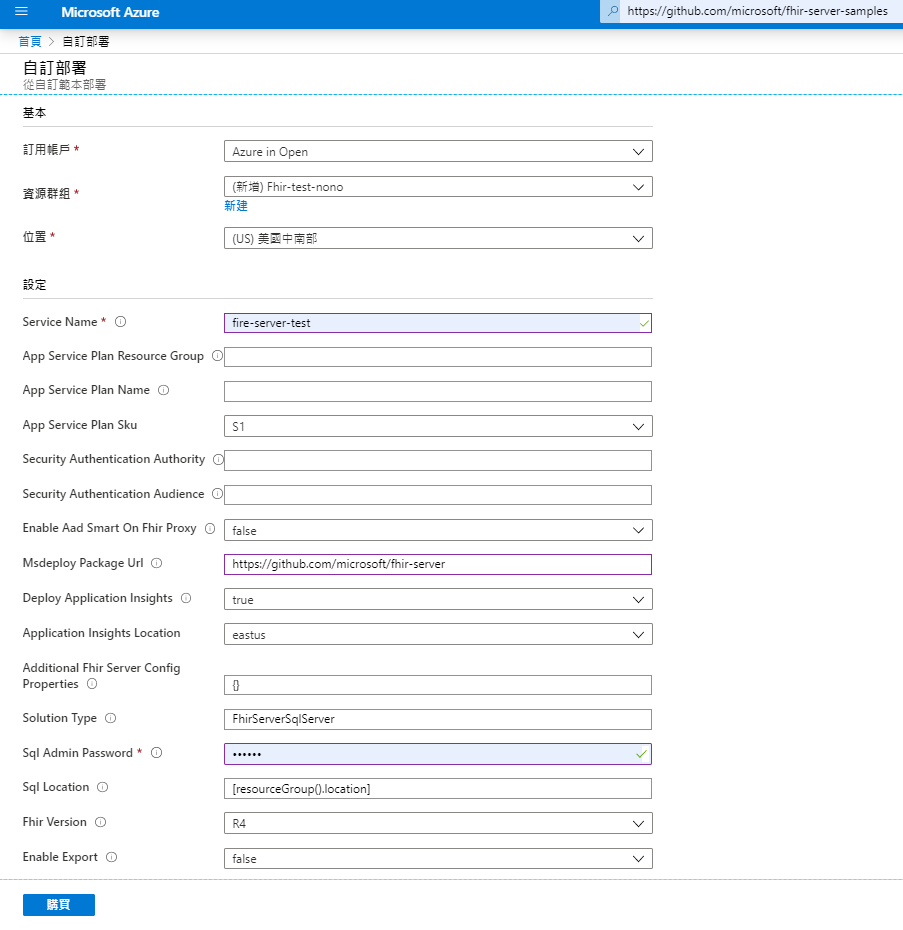Open Application Insights Location dropdown
Viewport: 903px width, 930px height.
click(438, 635)
